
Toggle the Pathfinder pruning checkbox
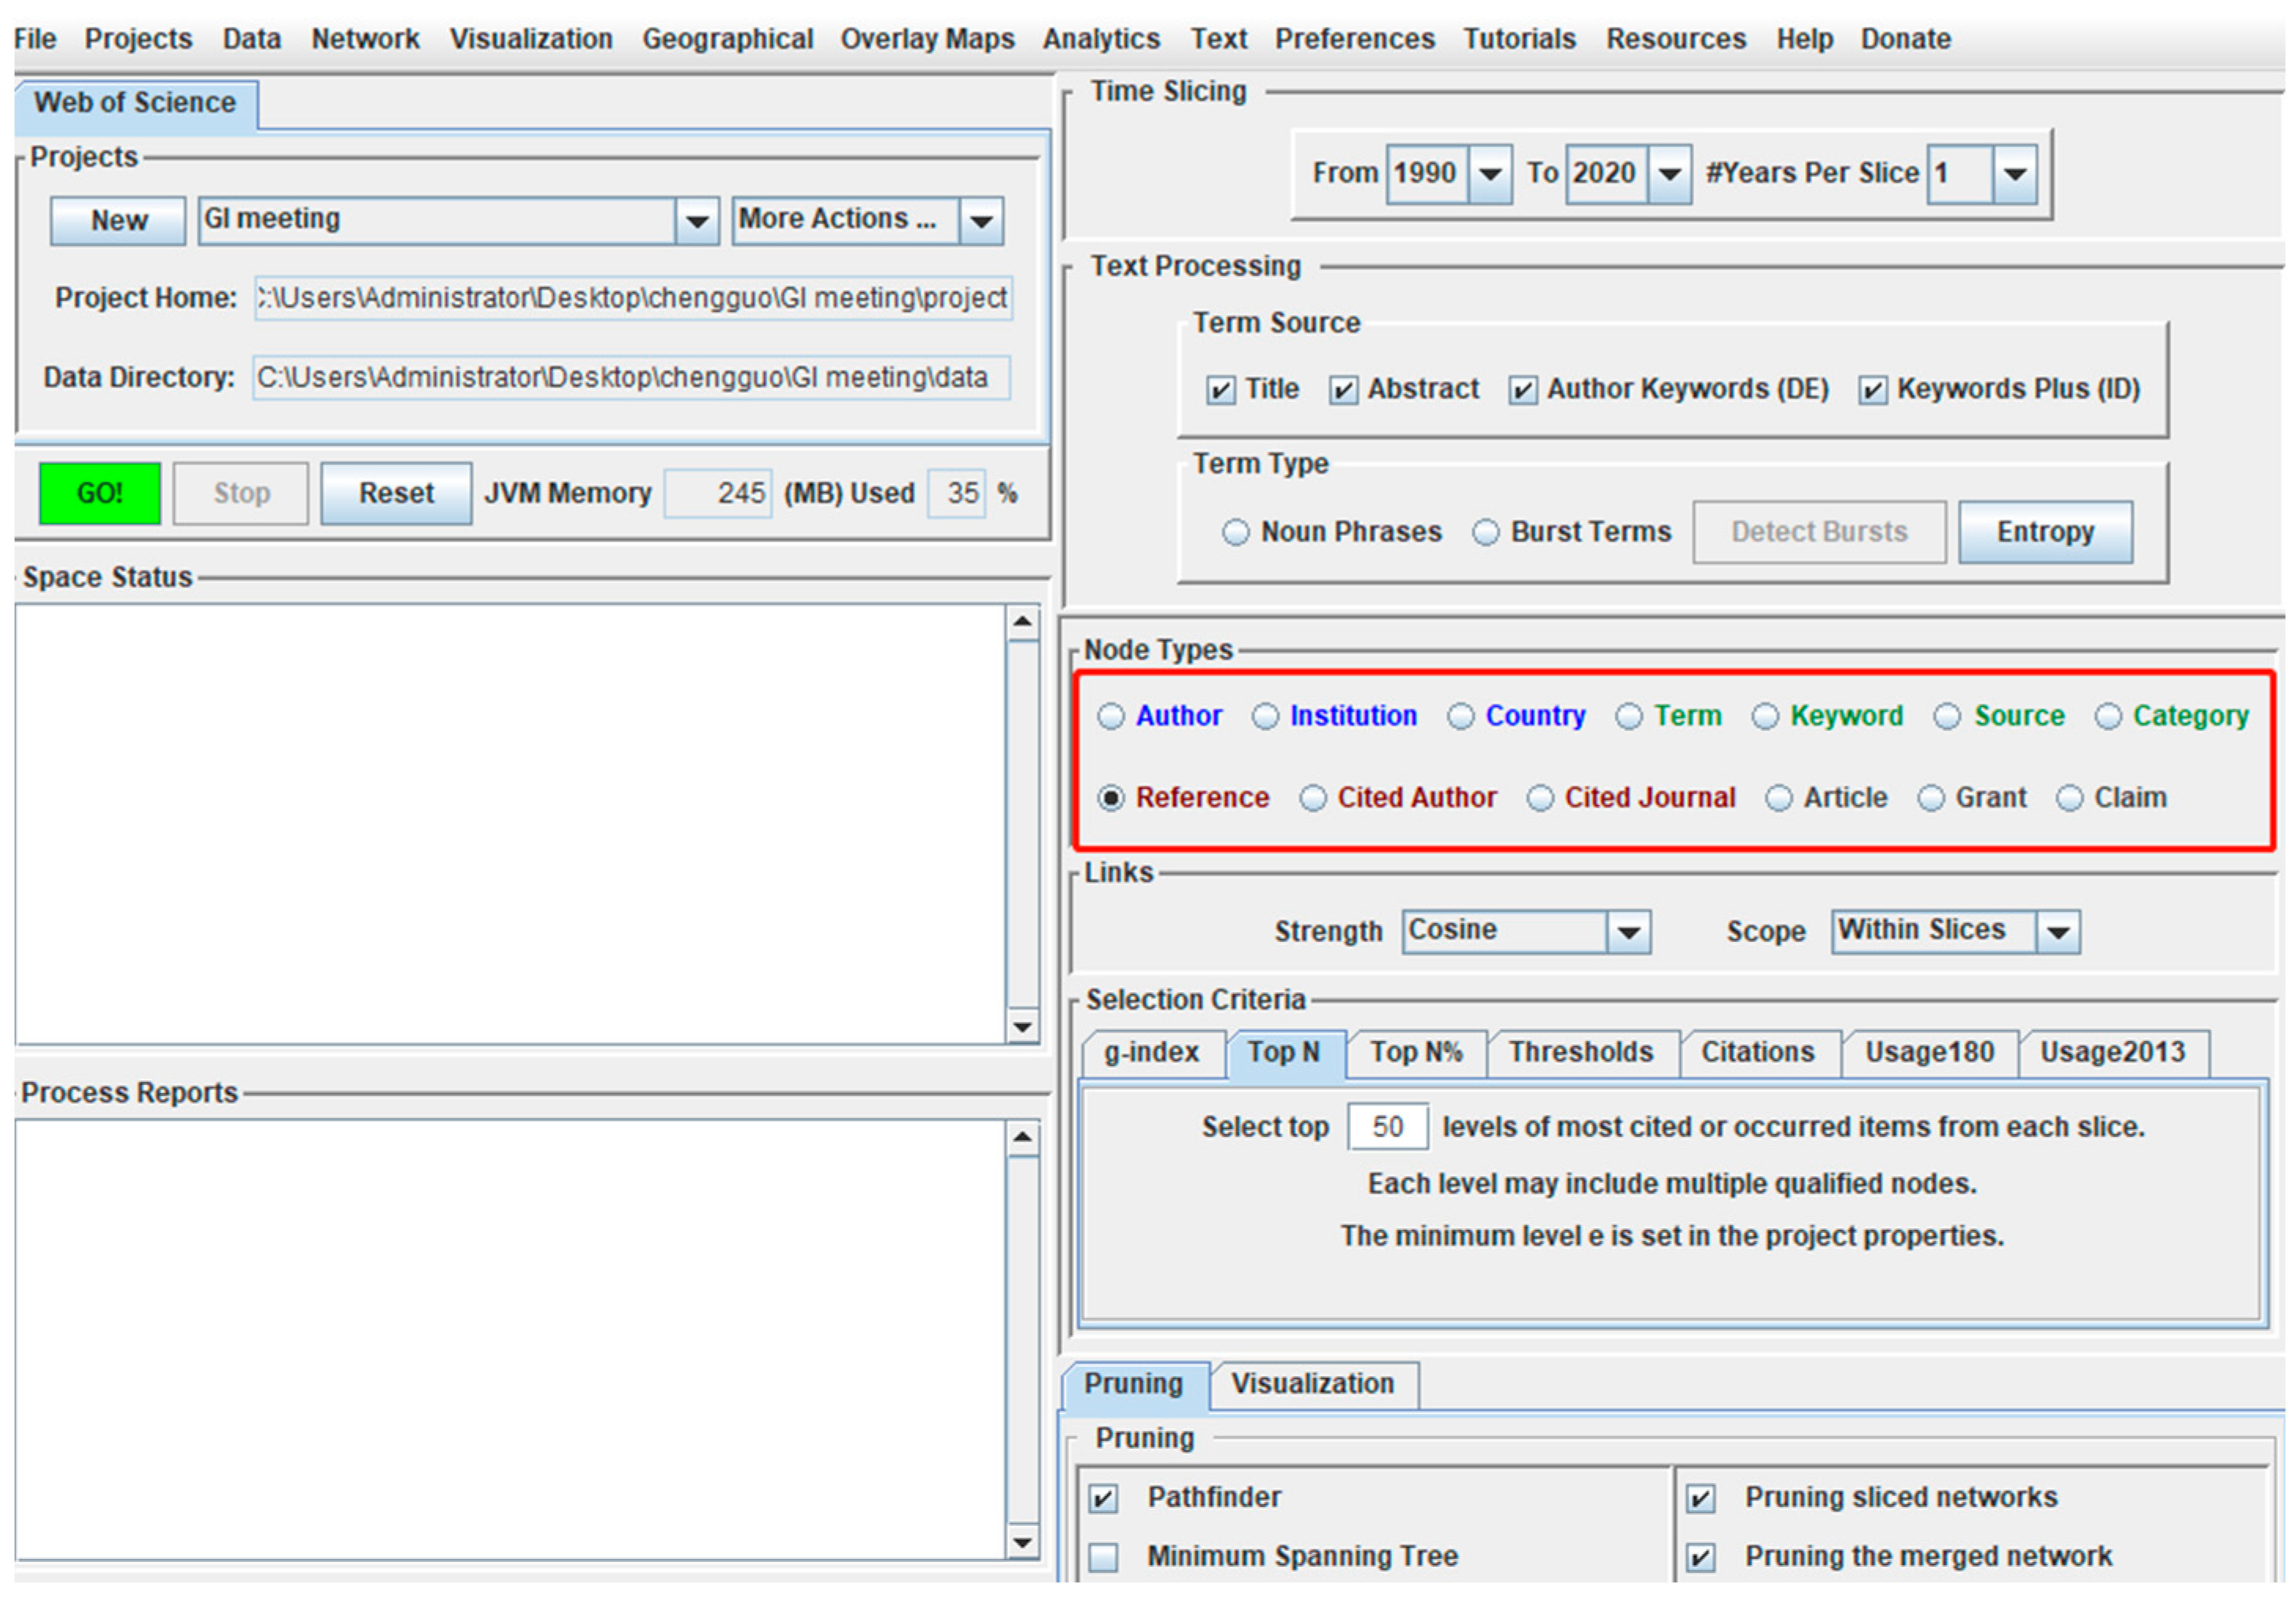pos(1103,1498)
